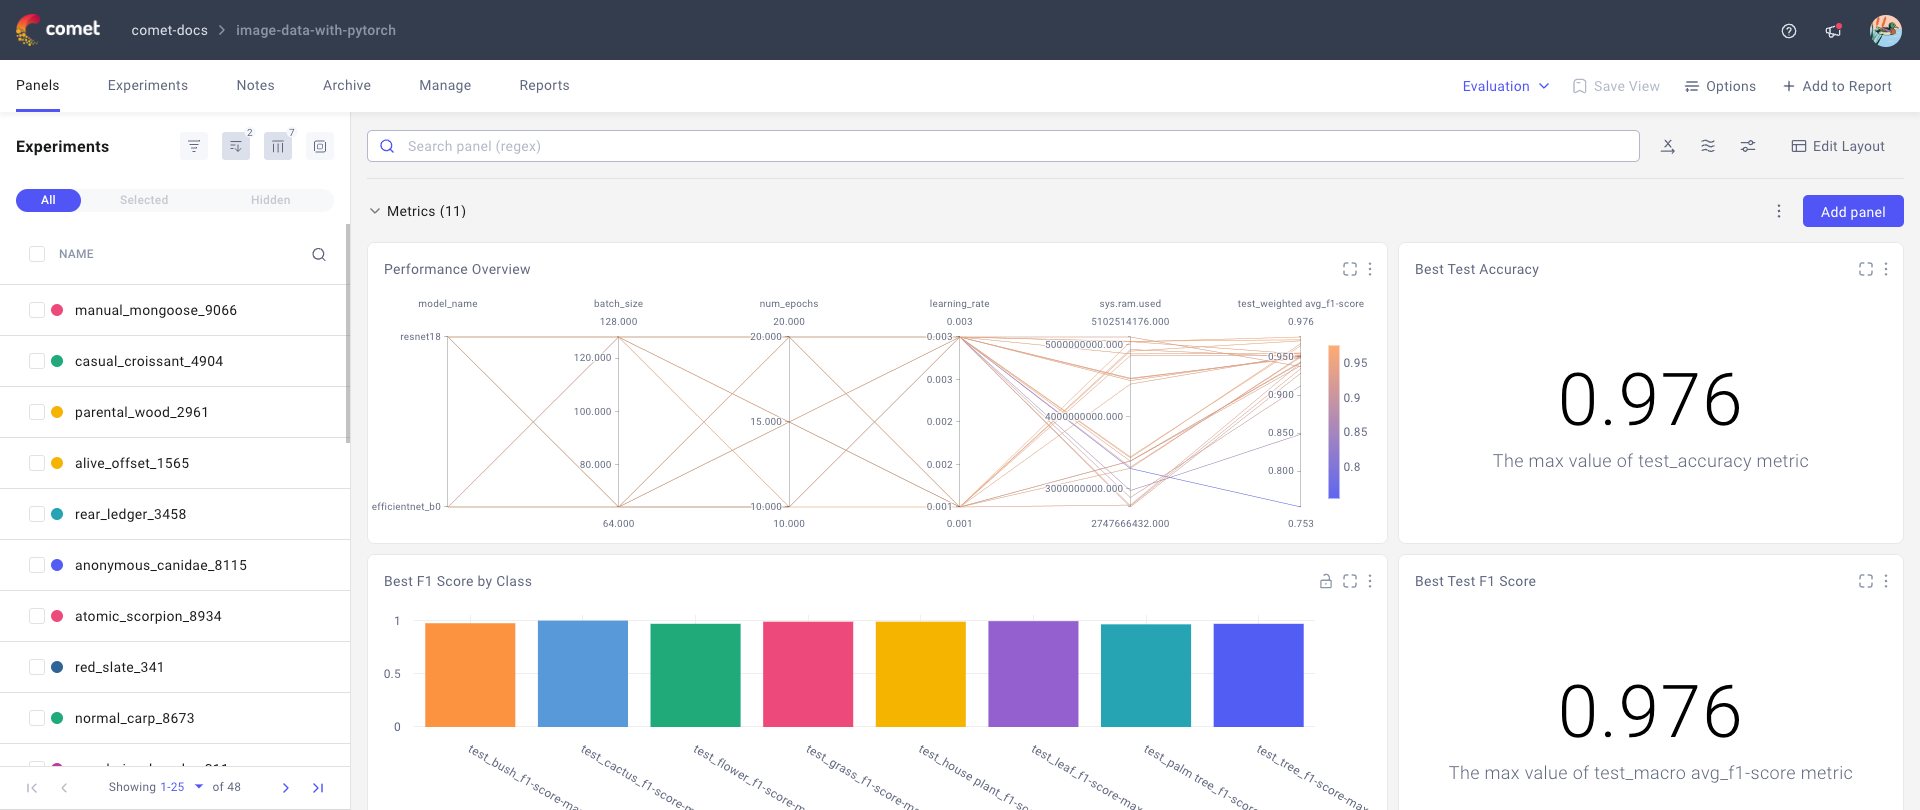The image size is (1920, 810).
Task: Expand Performance Overview panel to fullscreen
Action: pyautogui.click(x=1350, y=269)
